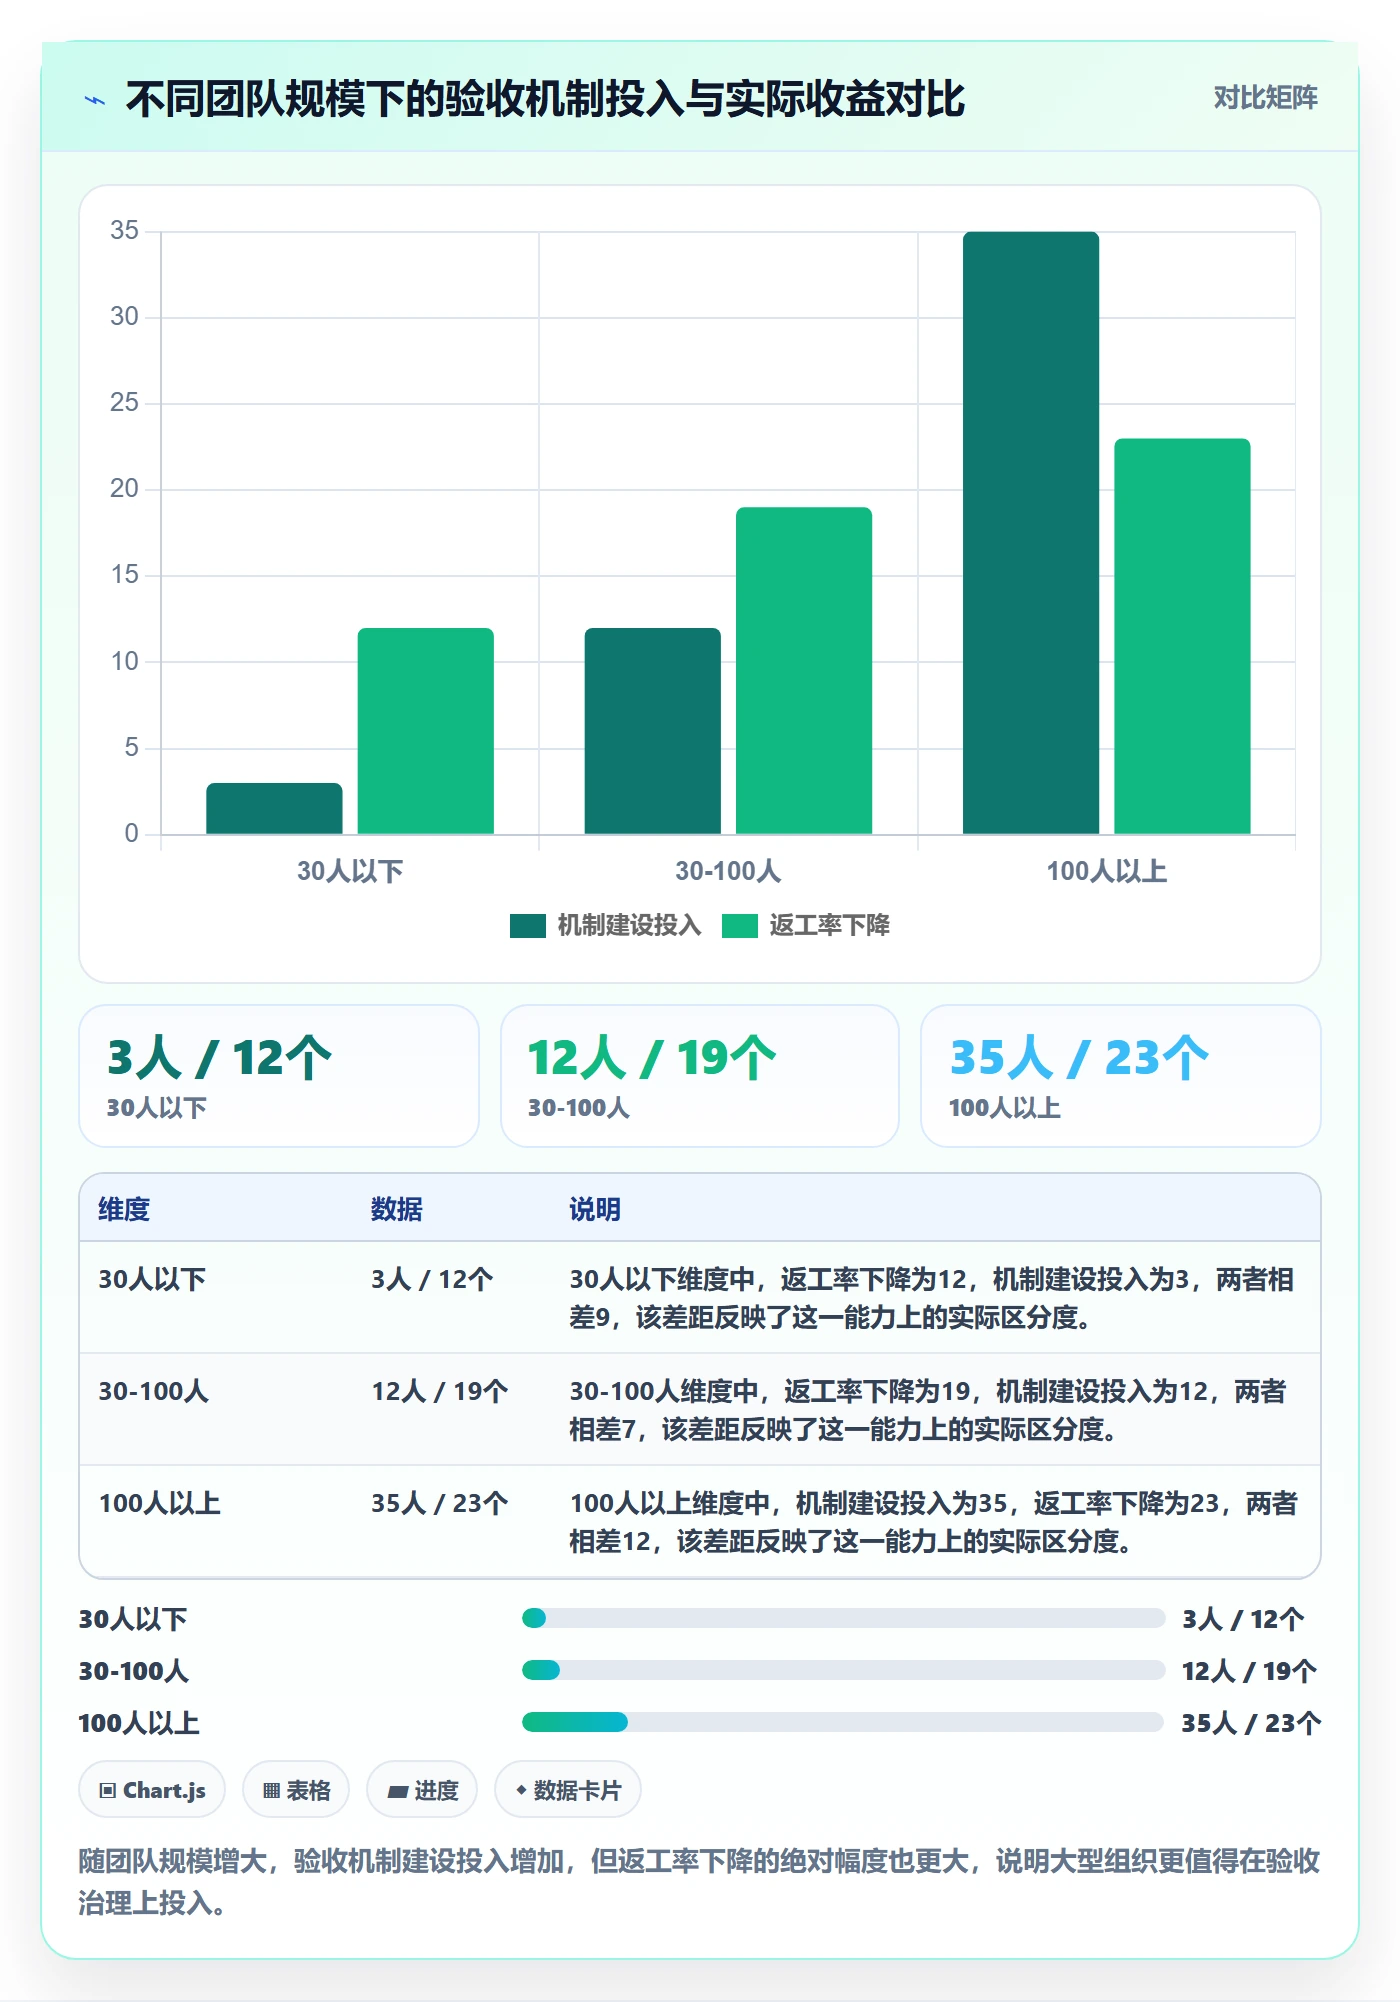The image size is (1400, 2002).
Task: Click the 机制建设投入 bar for 30人以下
Action: tap(274, 808)
